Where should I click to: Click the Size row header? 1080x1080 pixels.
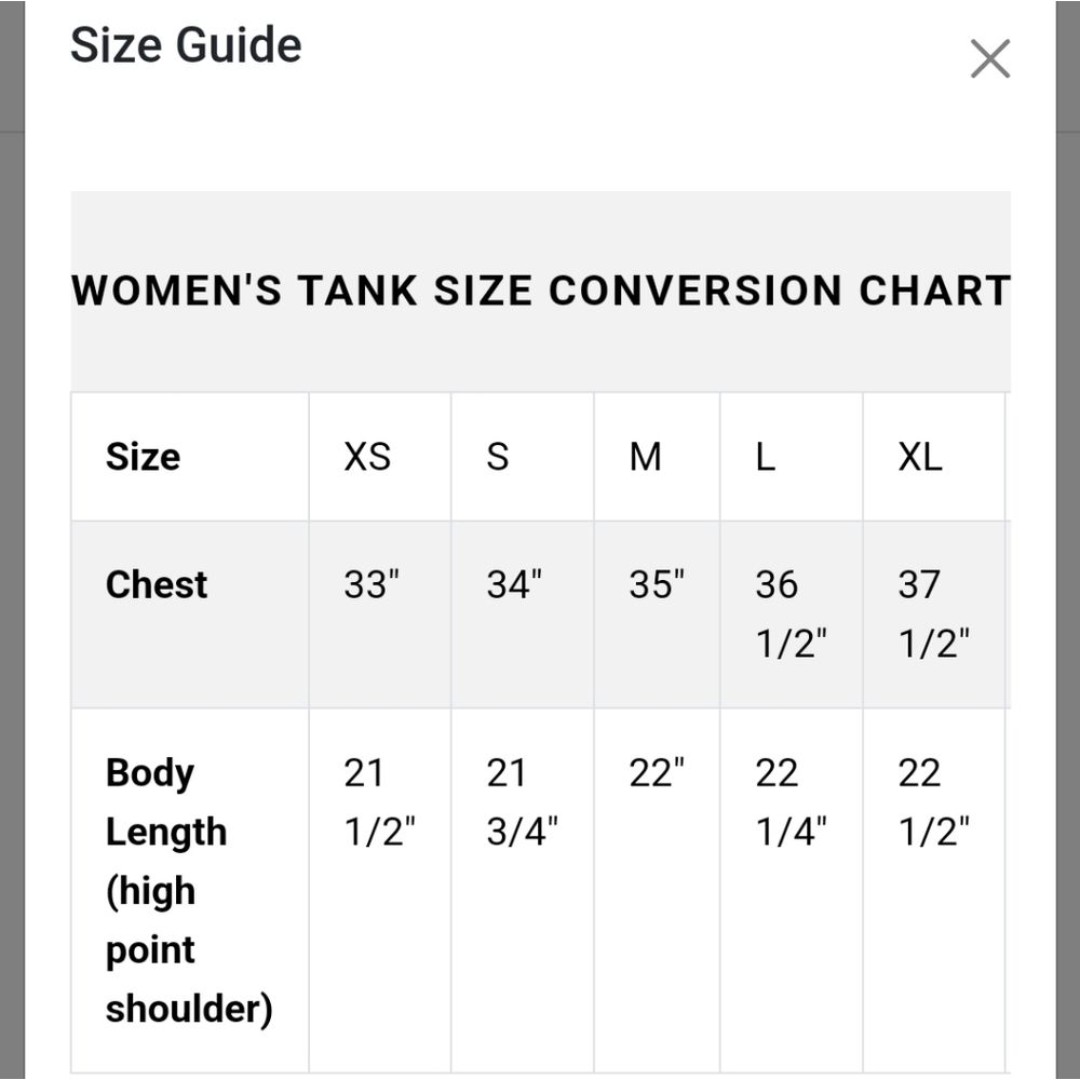(143, 457)
